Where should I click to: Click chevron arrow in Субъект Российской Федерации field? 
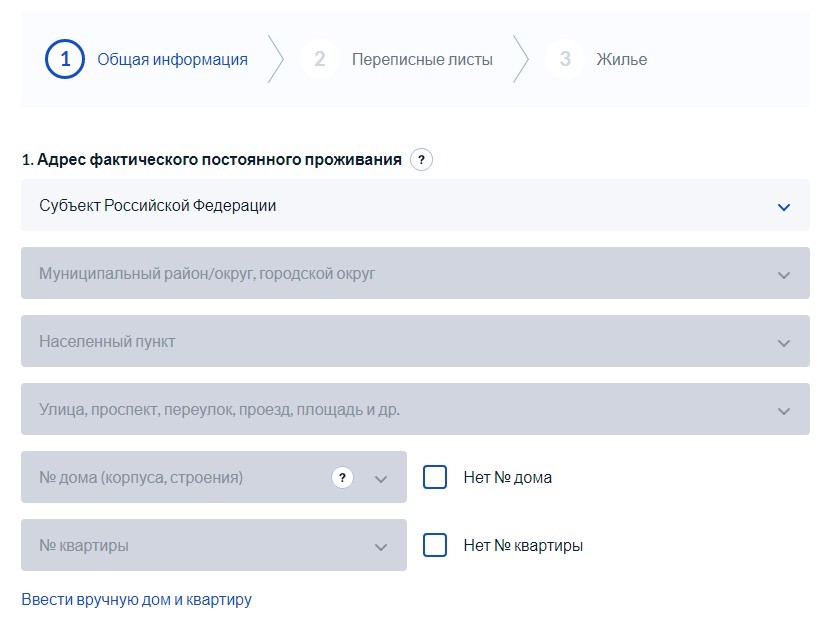tap(783, 207)
